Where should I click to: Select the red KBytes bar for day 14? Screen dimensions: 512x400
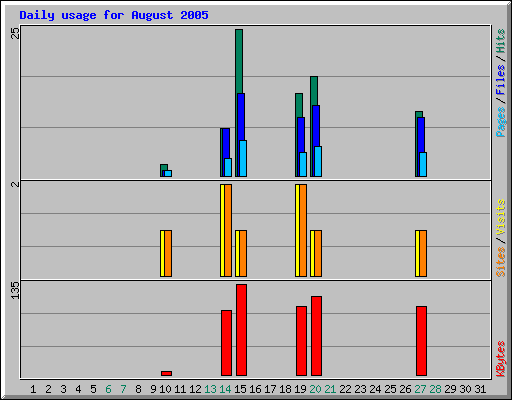226,343
